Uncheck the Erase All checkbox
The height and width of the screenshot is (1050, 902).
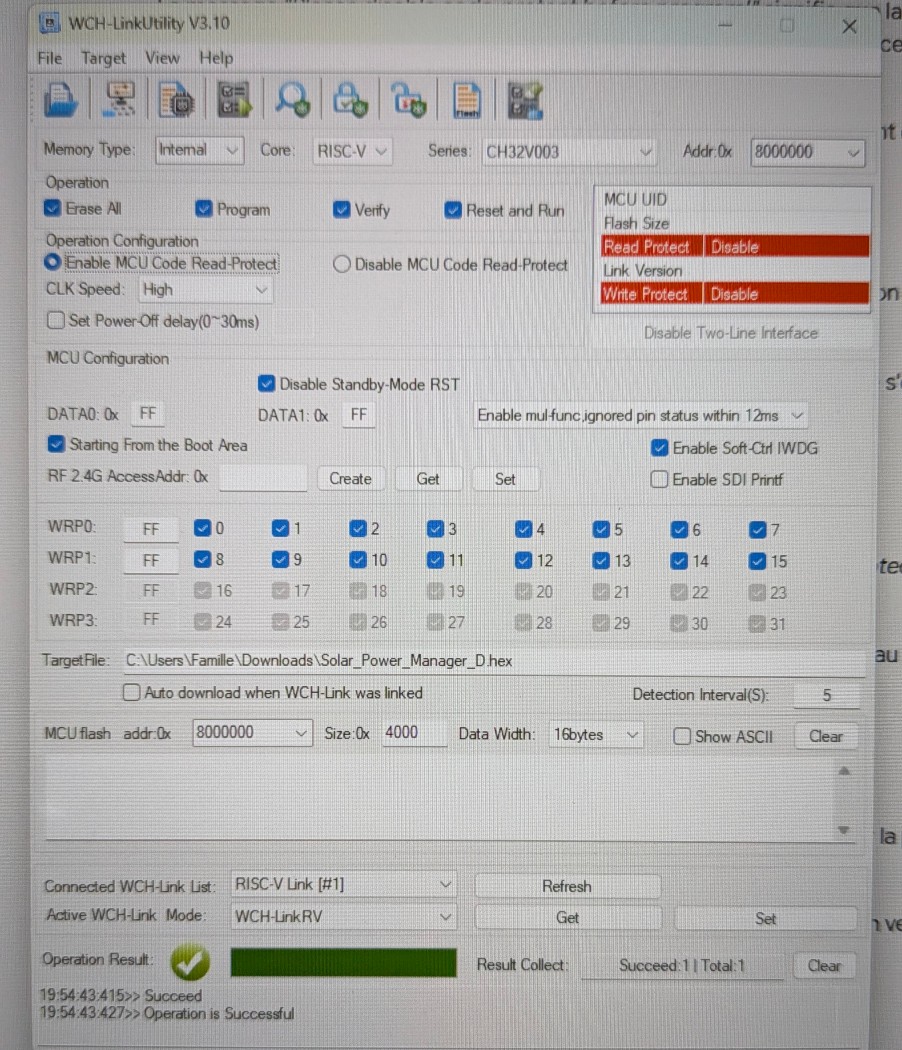tap(52, 208)
